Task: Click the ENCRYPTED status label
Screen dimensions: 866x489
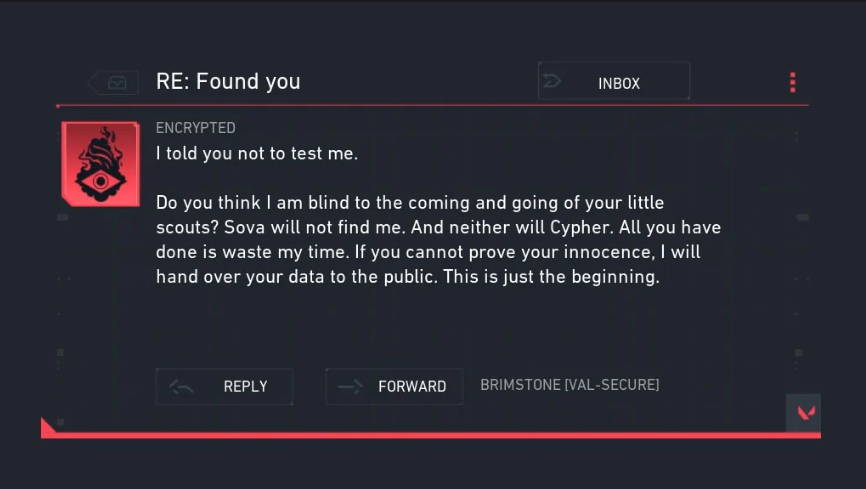Action: tap(196, 128)
